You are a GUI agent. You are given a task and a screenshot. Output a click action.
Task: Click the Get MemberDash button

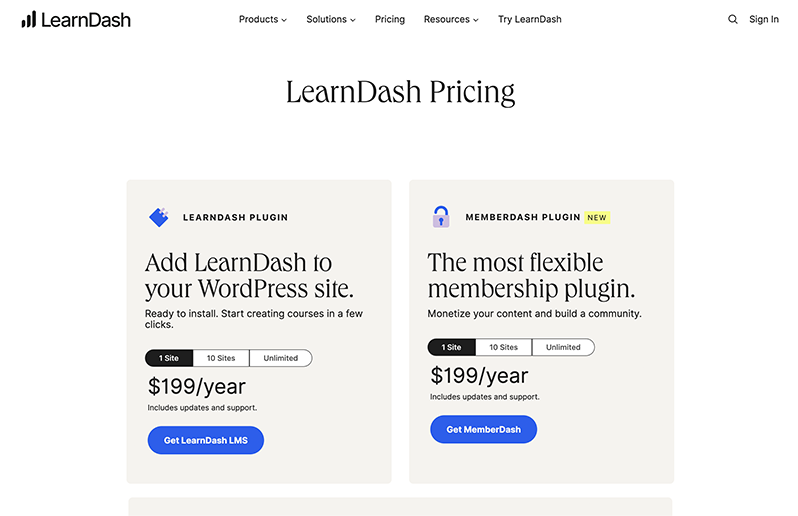coord(483,430)
